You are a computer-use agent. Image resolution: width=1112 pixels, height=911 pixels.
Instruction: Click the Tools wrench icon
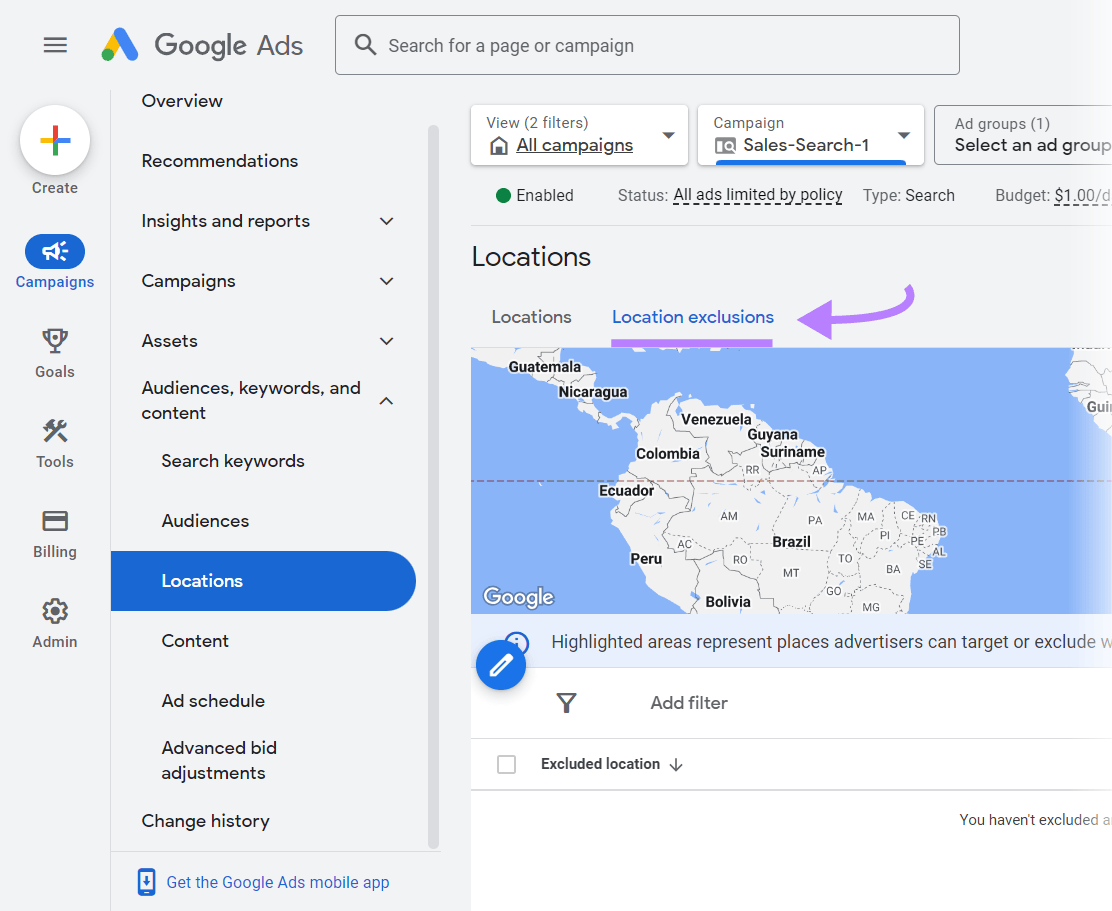pyautogui.click(x=55, y=430)
